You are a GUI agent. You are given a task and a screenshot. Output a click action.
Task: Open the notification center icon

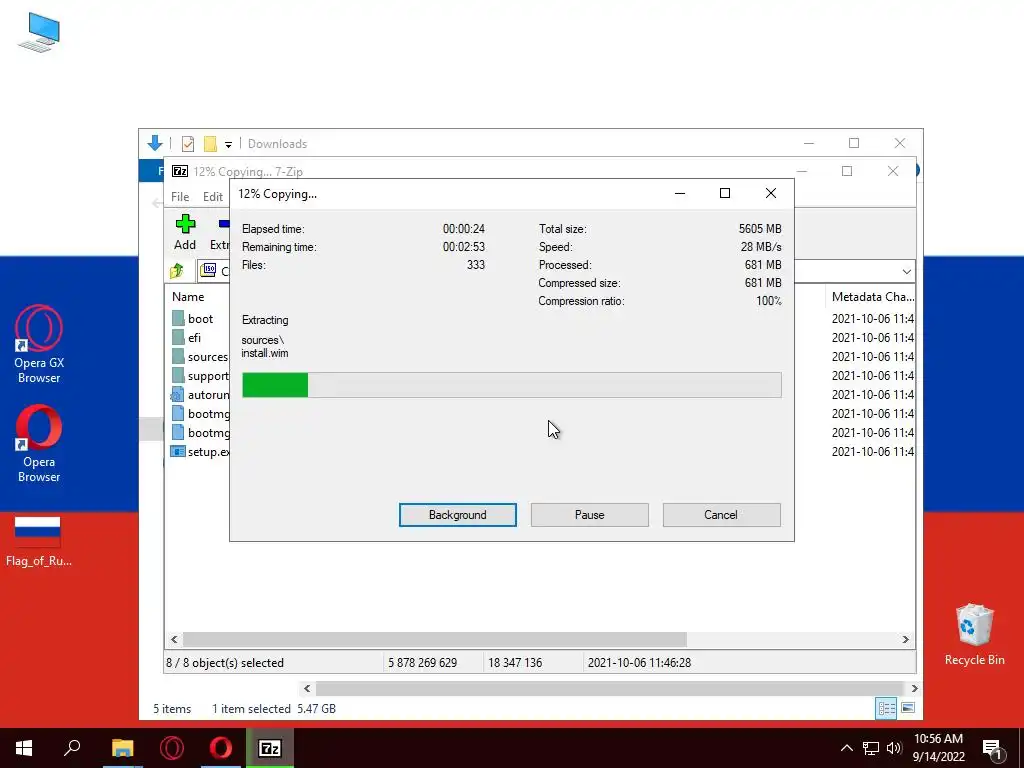992,748
